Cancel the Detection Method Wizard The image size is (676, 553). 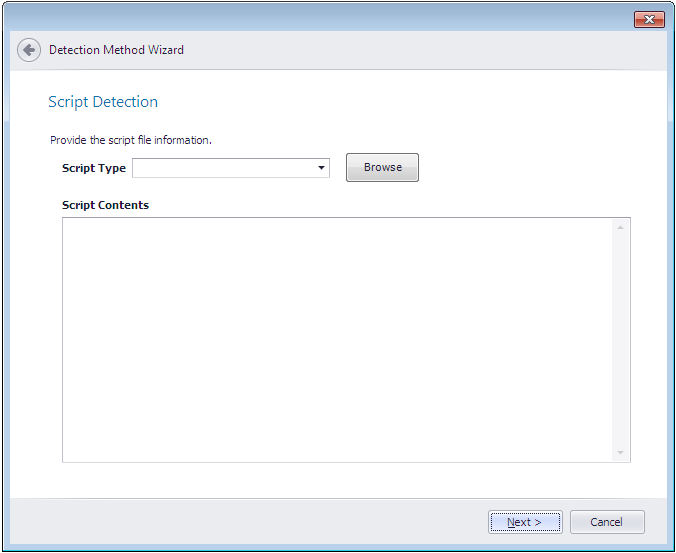[607, 522]
